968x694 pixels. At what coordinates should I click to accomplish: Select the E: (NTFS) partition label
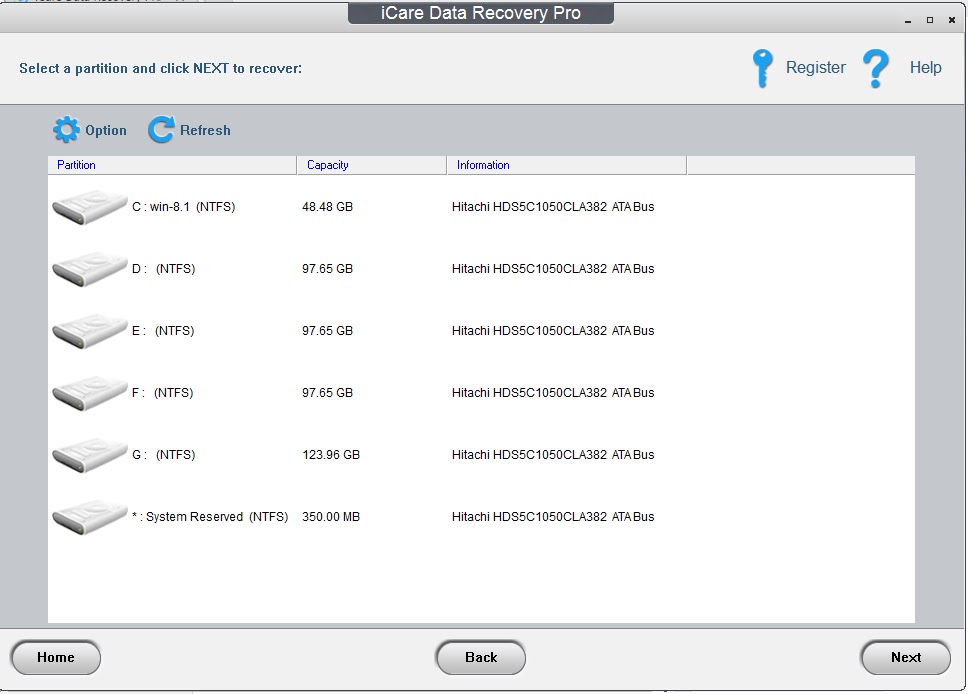tap(163, 330)
